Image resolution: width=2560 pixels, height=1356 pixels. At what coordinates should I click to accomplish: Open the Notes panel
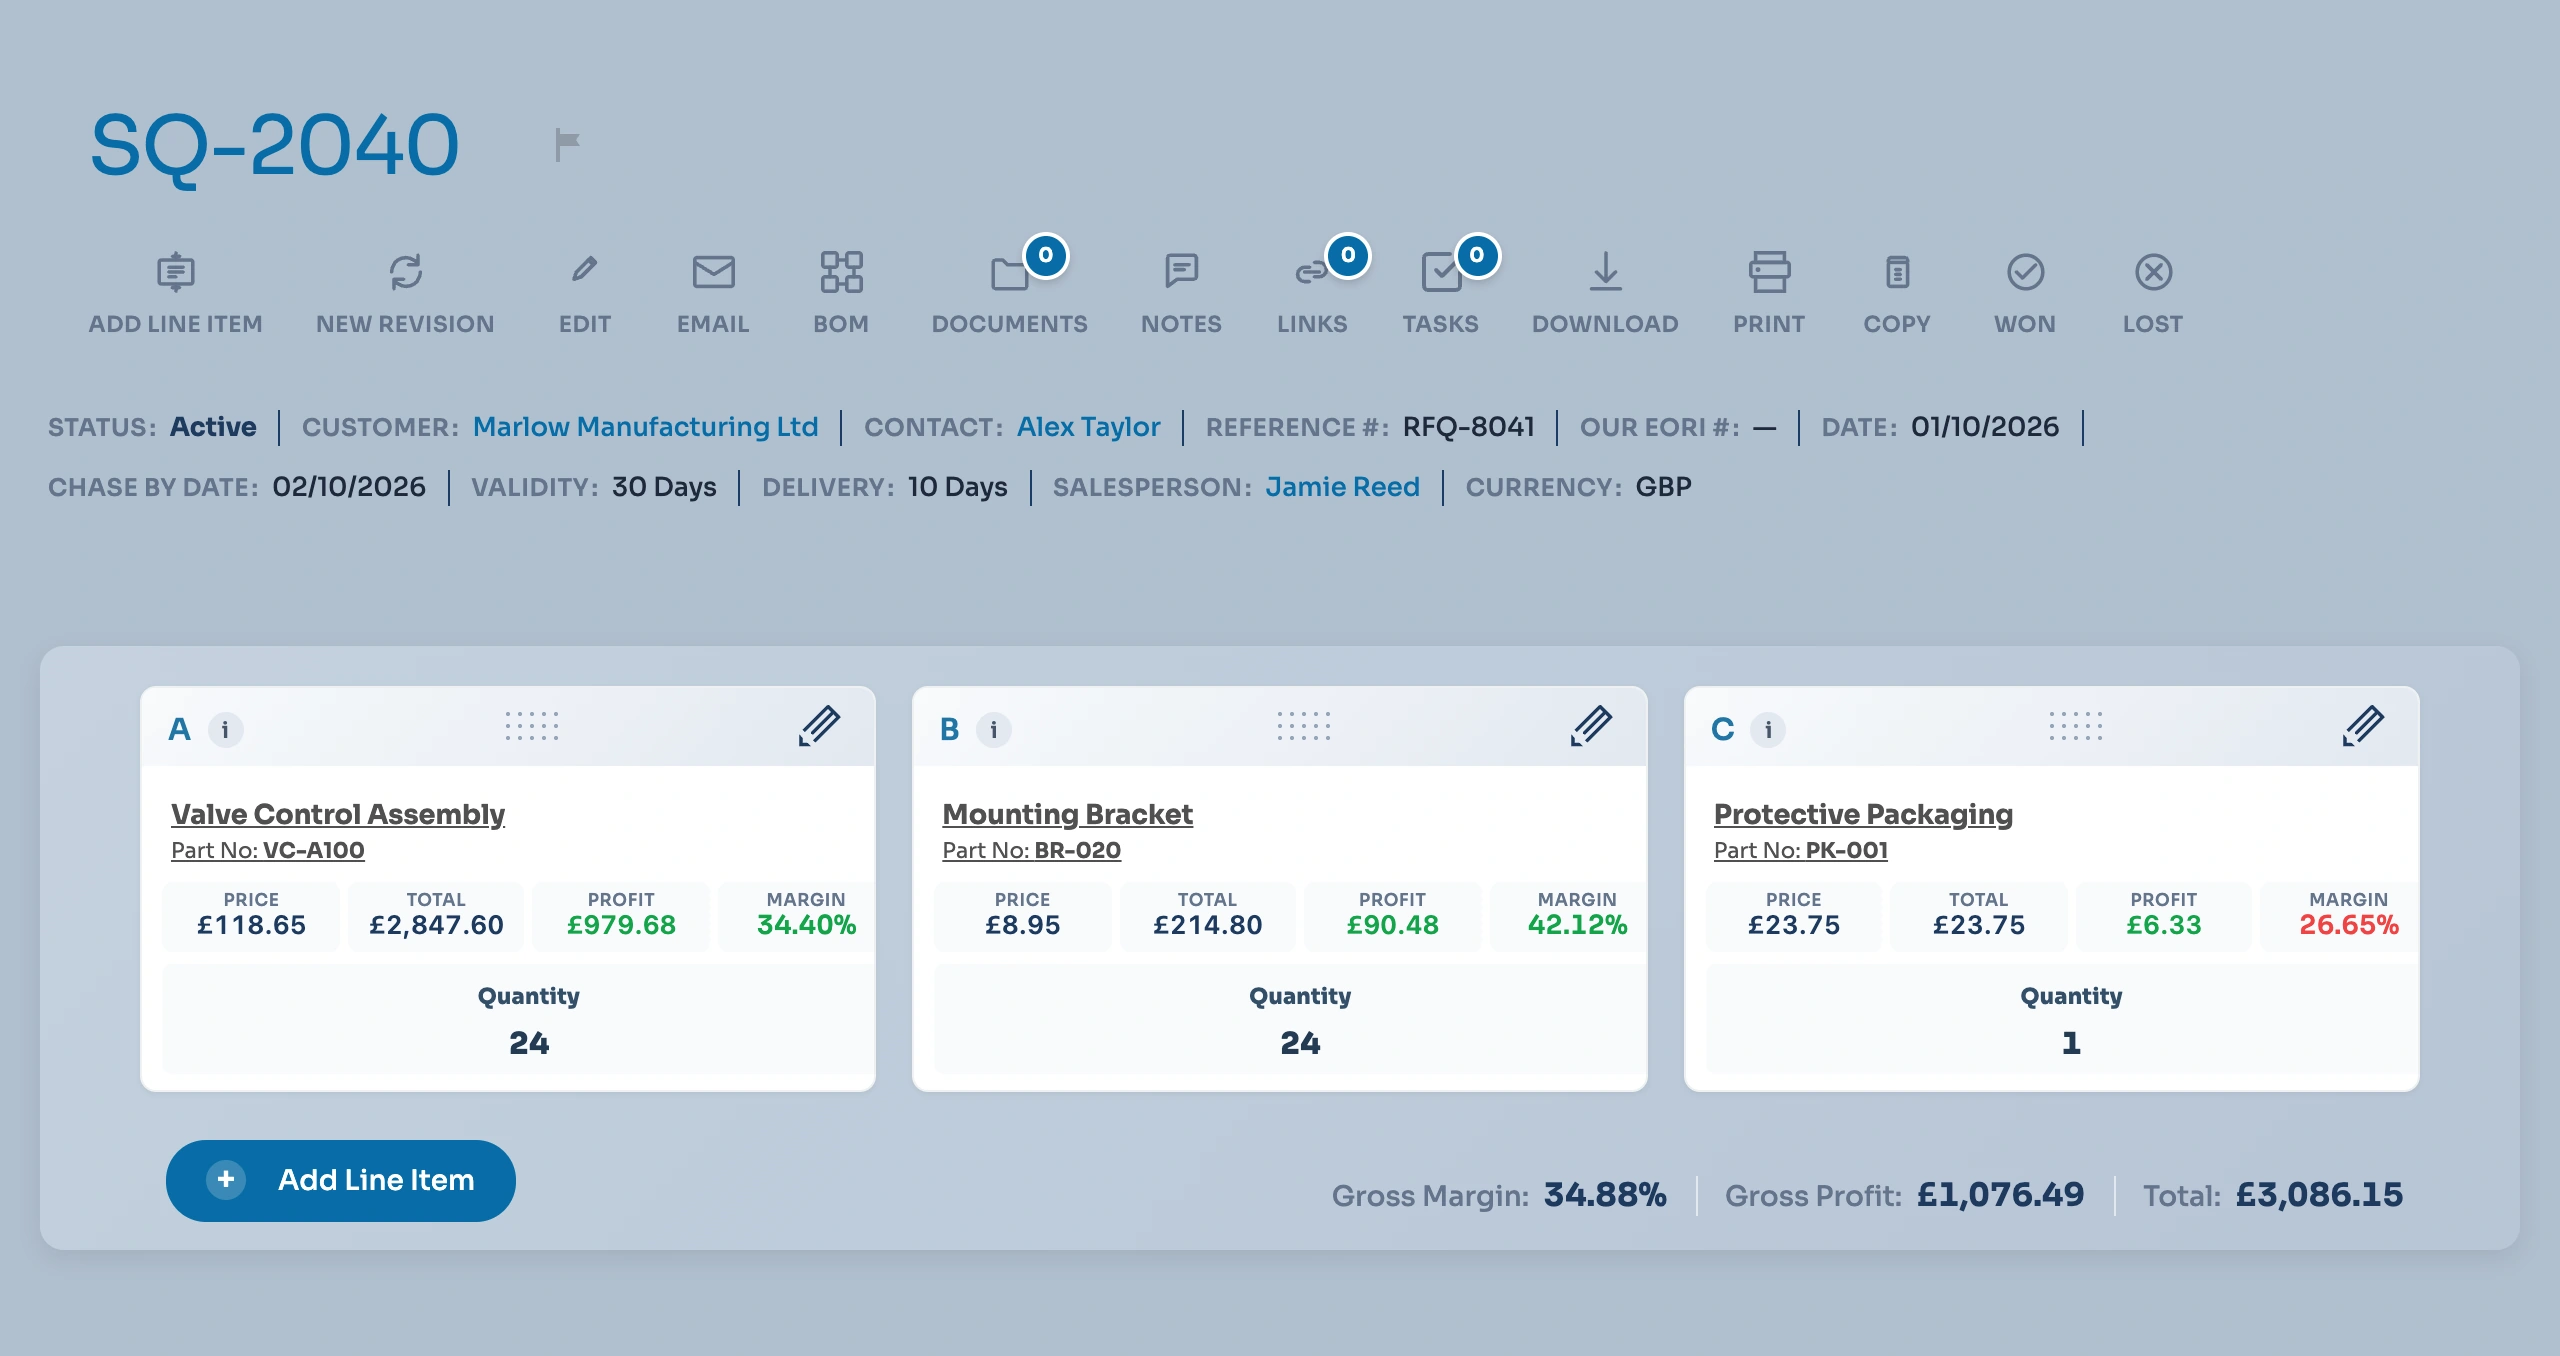tap(1181, 293)
